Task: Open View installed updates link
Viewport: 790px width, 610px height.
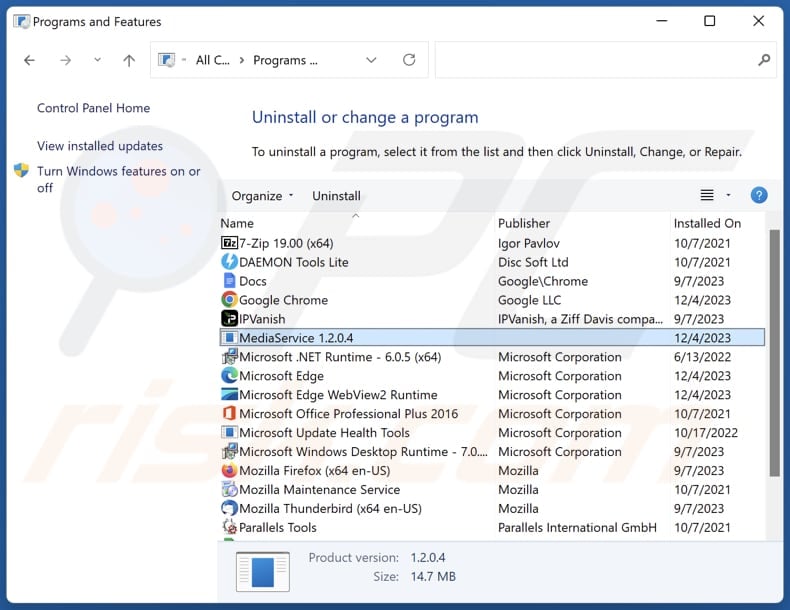Action: (100, 146)
